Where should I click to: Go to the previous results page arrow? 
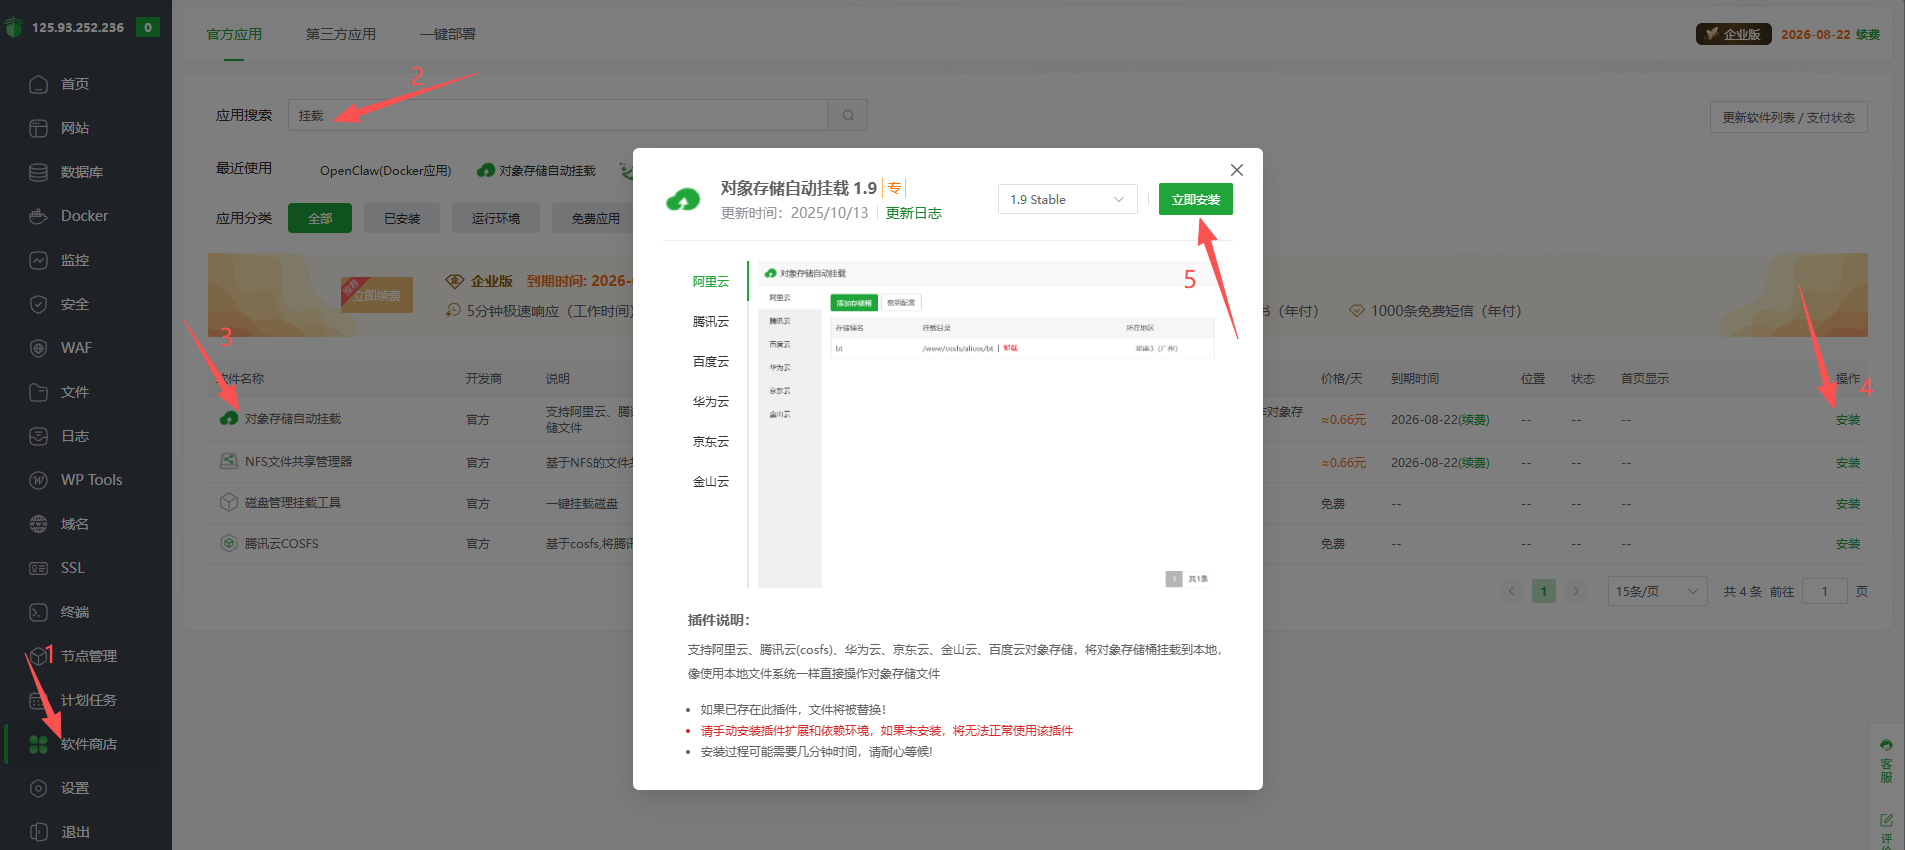(x=1512, y=591)
